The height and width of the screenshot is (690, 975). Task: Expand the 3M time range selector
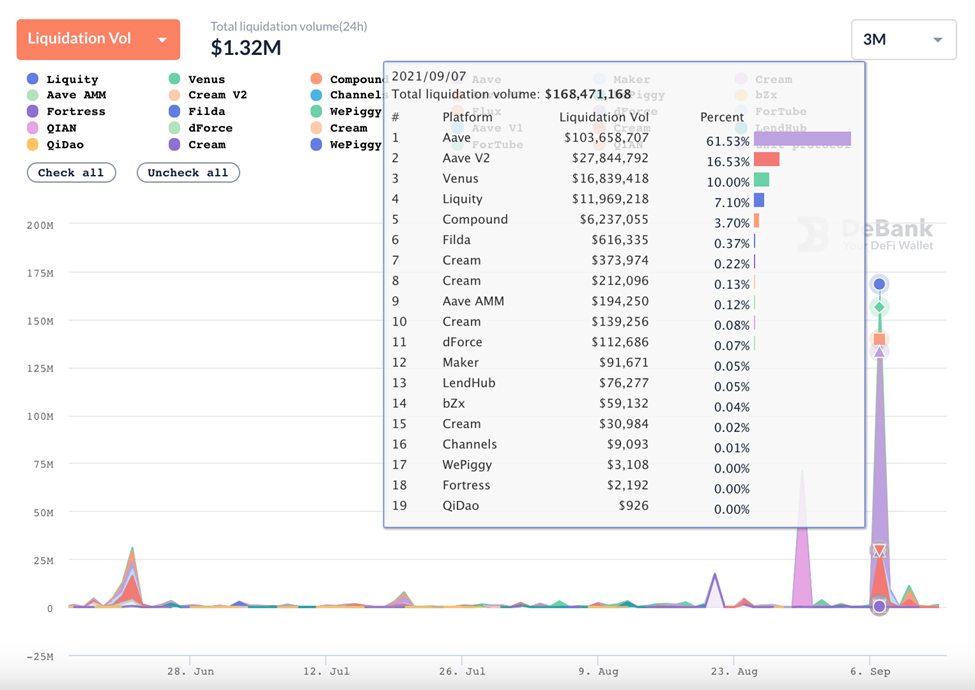[x=903, y=40]
